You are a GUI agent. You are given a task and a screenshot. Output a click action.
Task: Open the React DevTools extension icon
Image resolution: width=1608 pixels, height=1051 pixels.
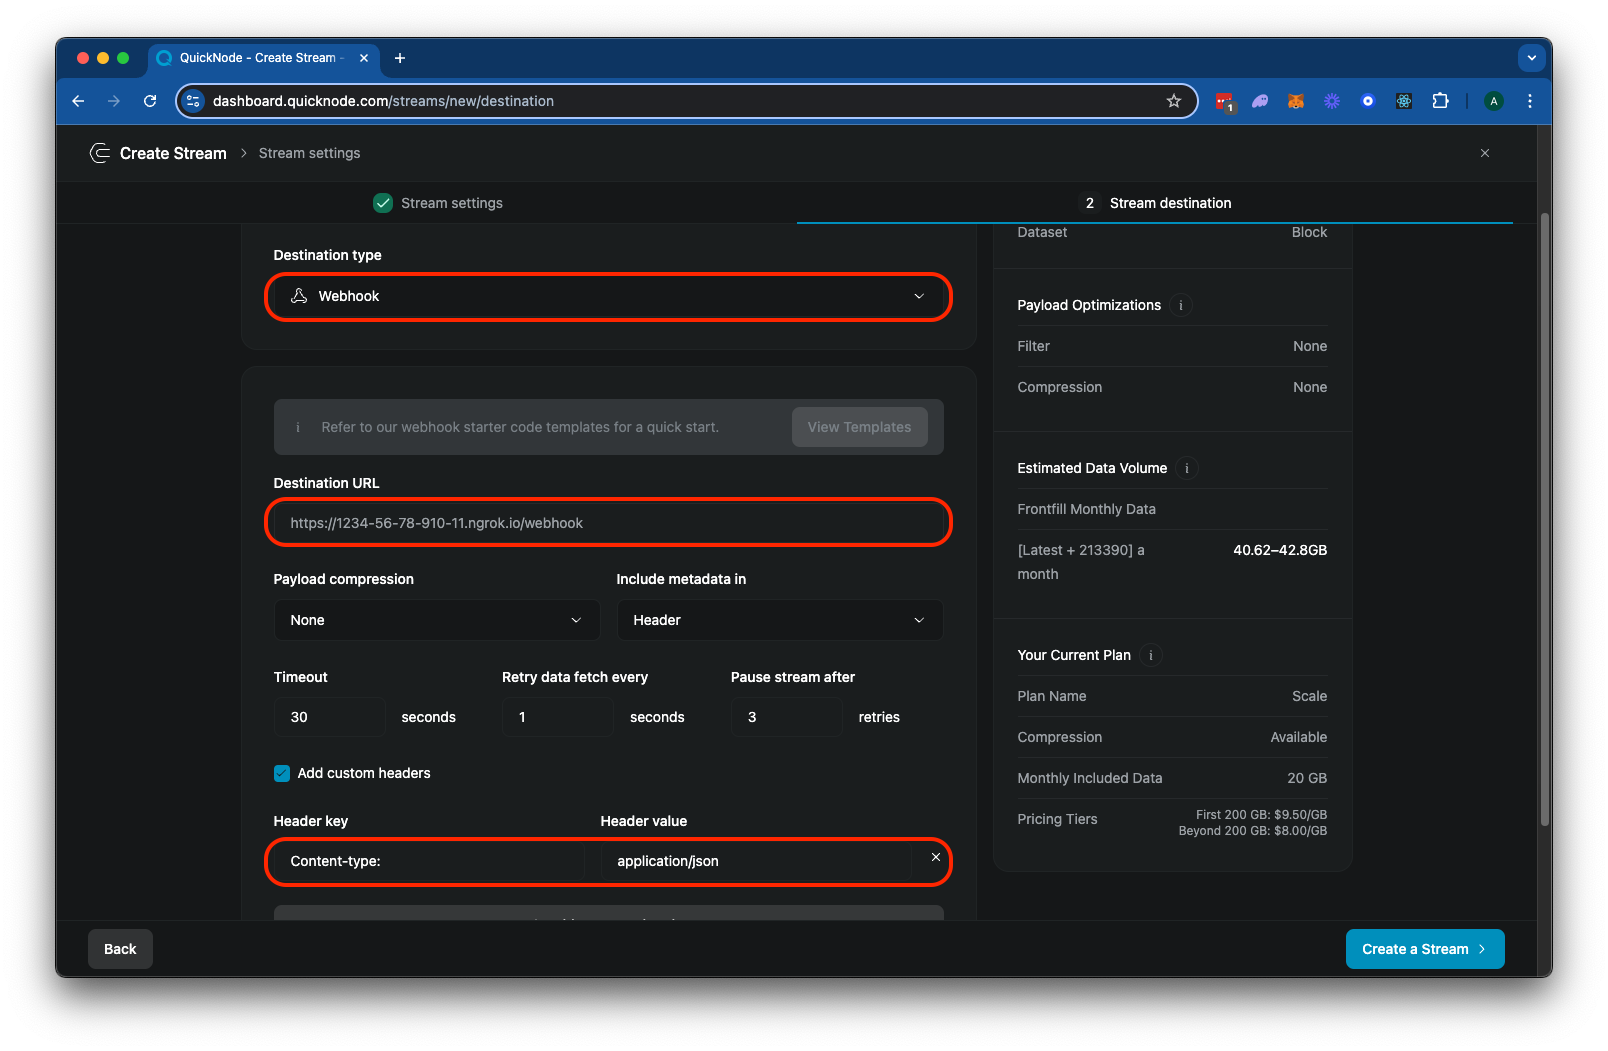1404,101
